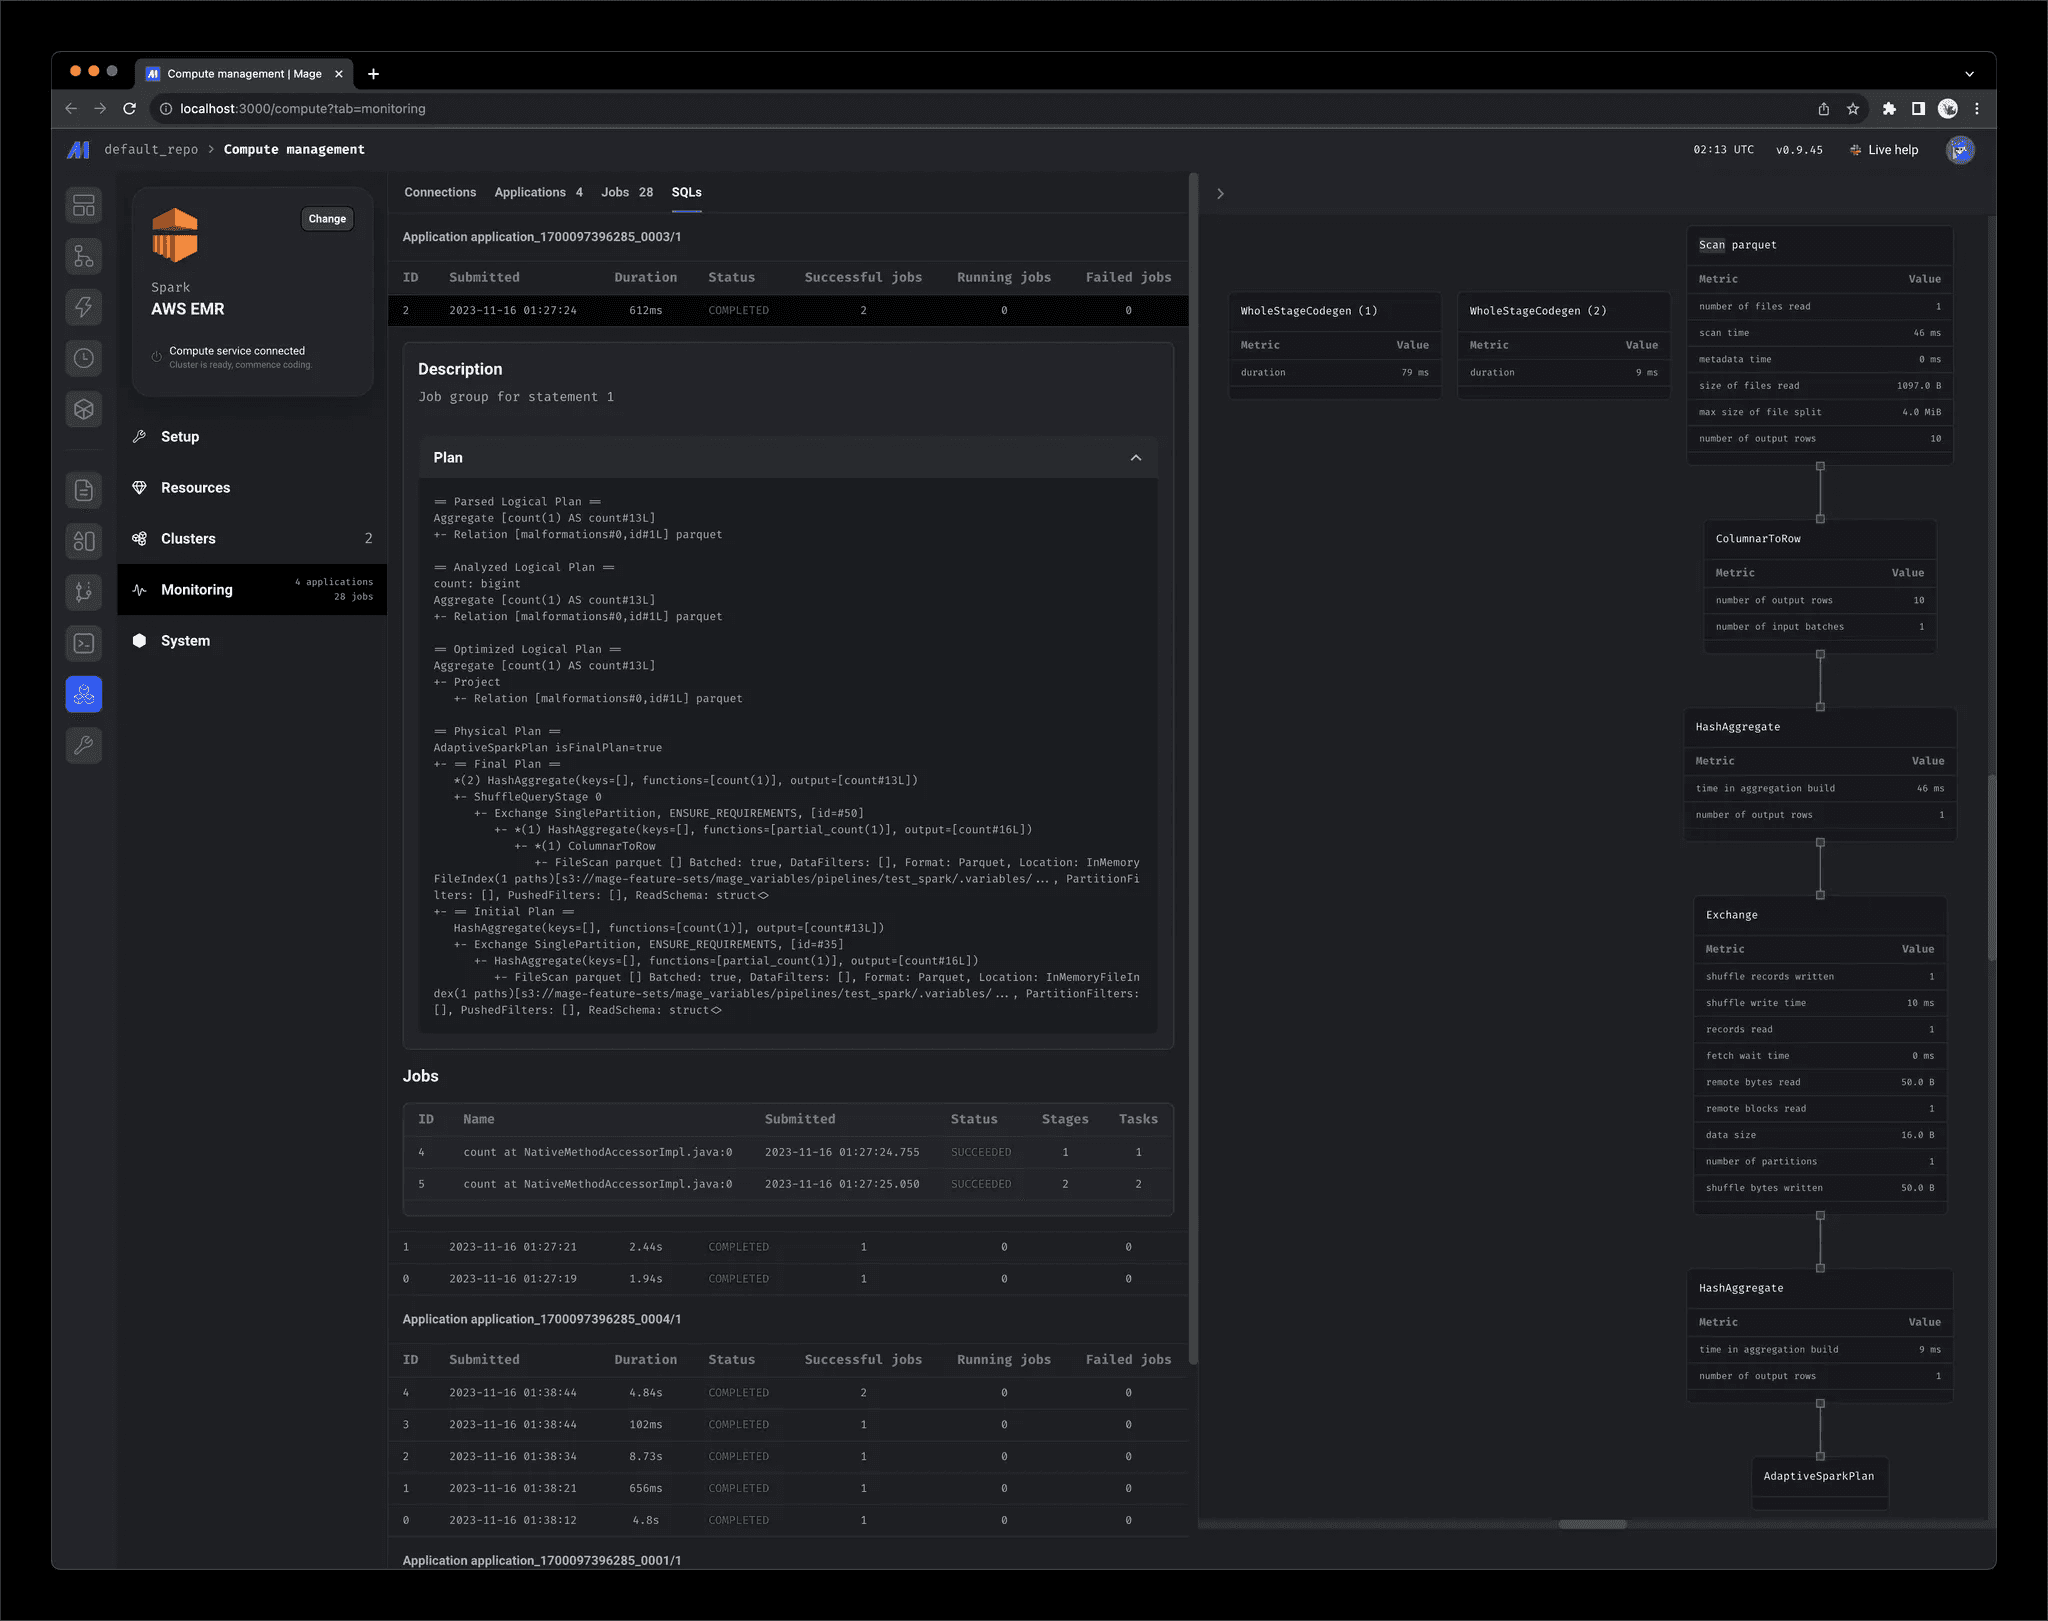Open Resources in compute menu
Image resolution: width=2048 pixels, height=1621 pixels.
[x=252, y=488]
